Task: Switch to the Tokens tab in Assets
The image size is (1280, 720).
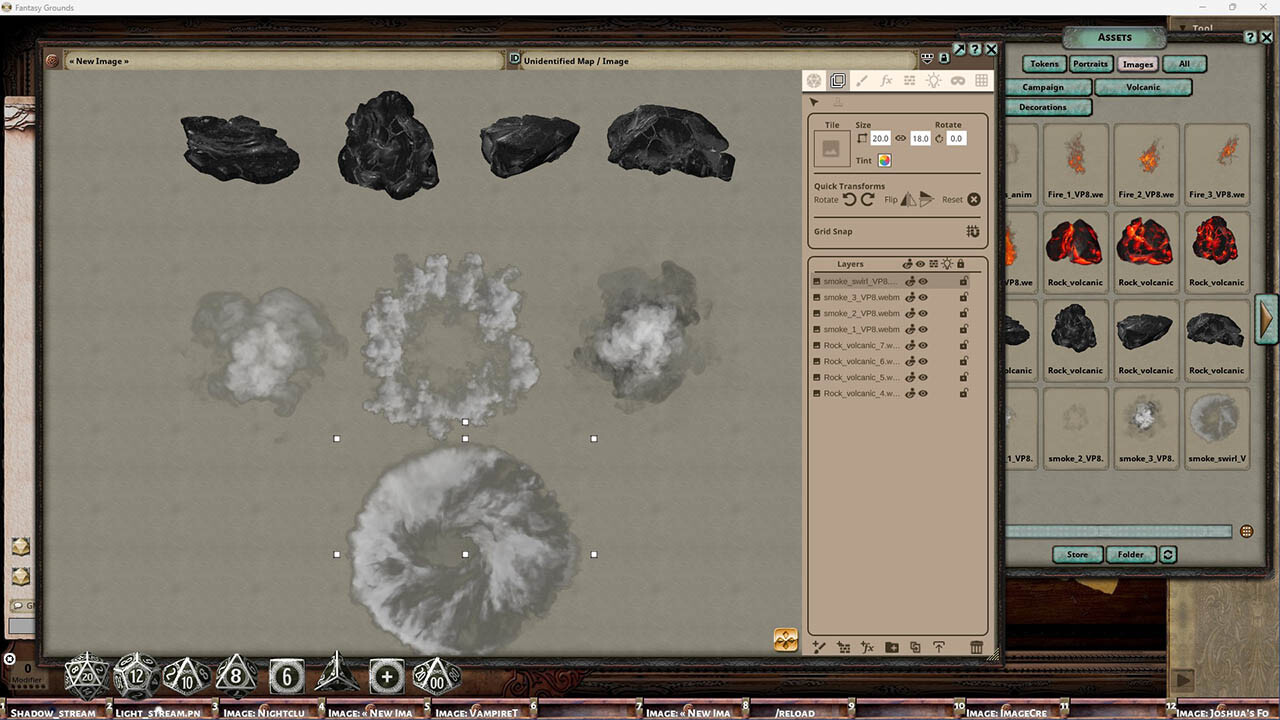Action: coord(1043,63)
